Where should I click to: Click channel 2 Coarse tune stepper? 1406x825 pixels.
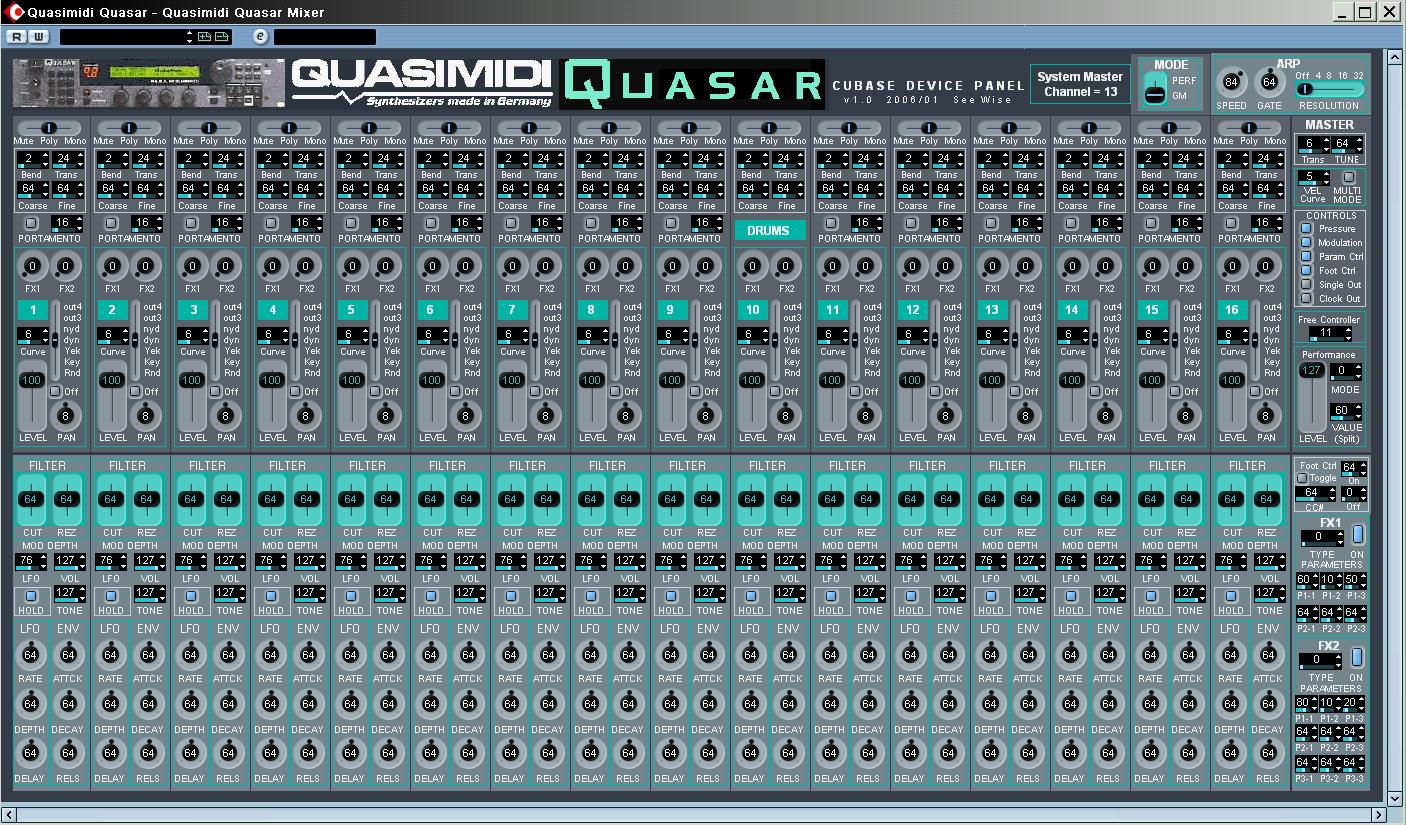point(112,190)
